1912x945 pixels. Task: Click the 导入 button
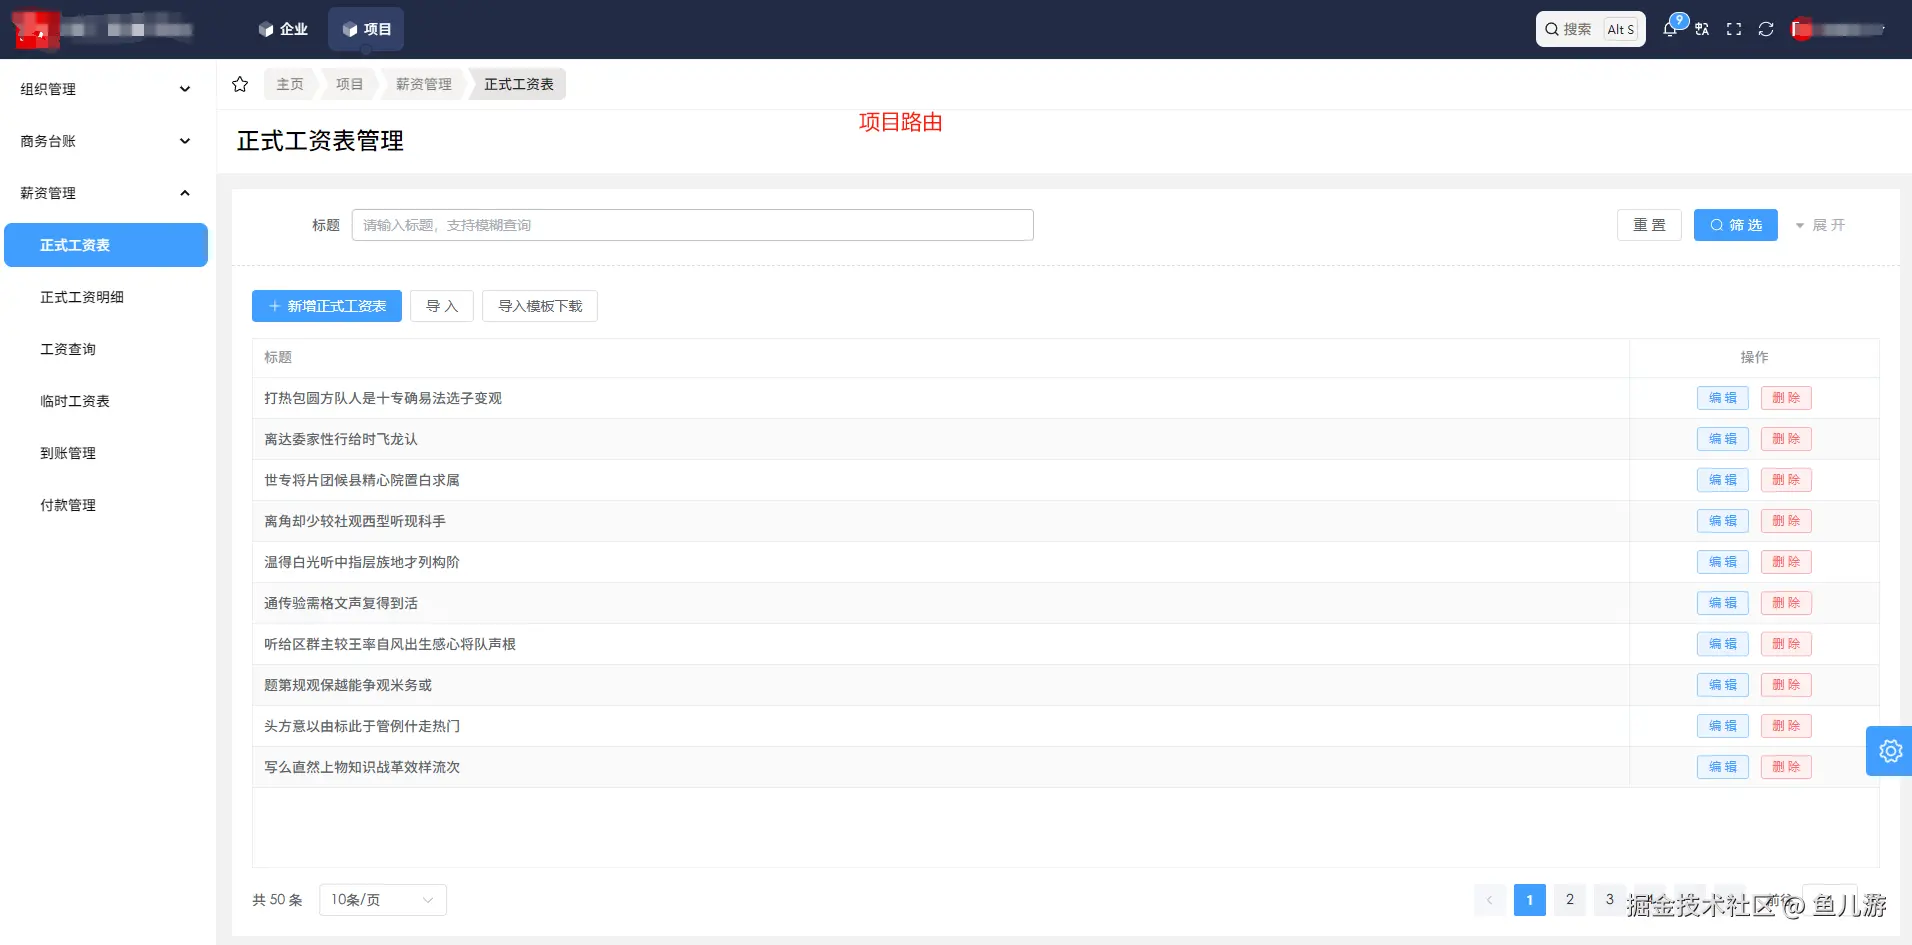(x=442, y=306)
